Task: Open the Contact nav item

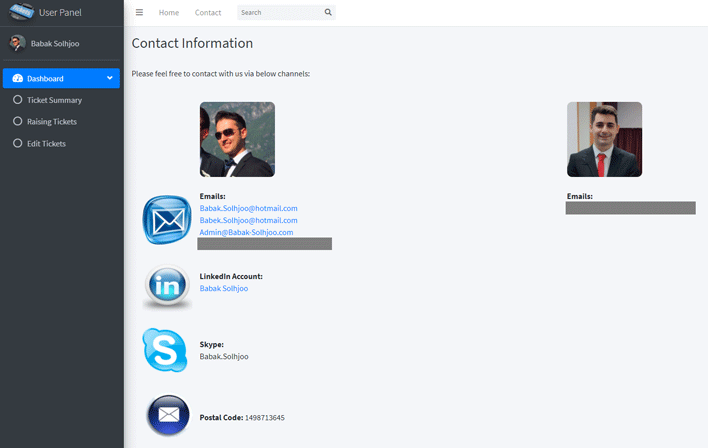Action: click(208, 13)
